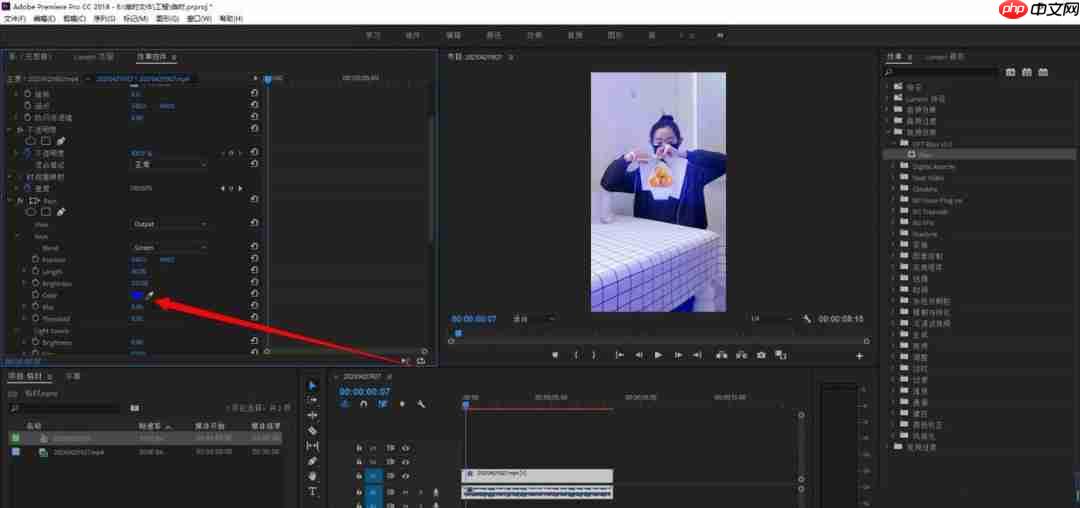Filter effects by Accelerated Effects icon

pyautogui.click(x=1010, y=72)
